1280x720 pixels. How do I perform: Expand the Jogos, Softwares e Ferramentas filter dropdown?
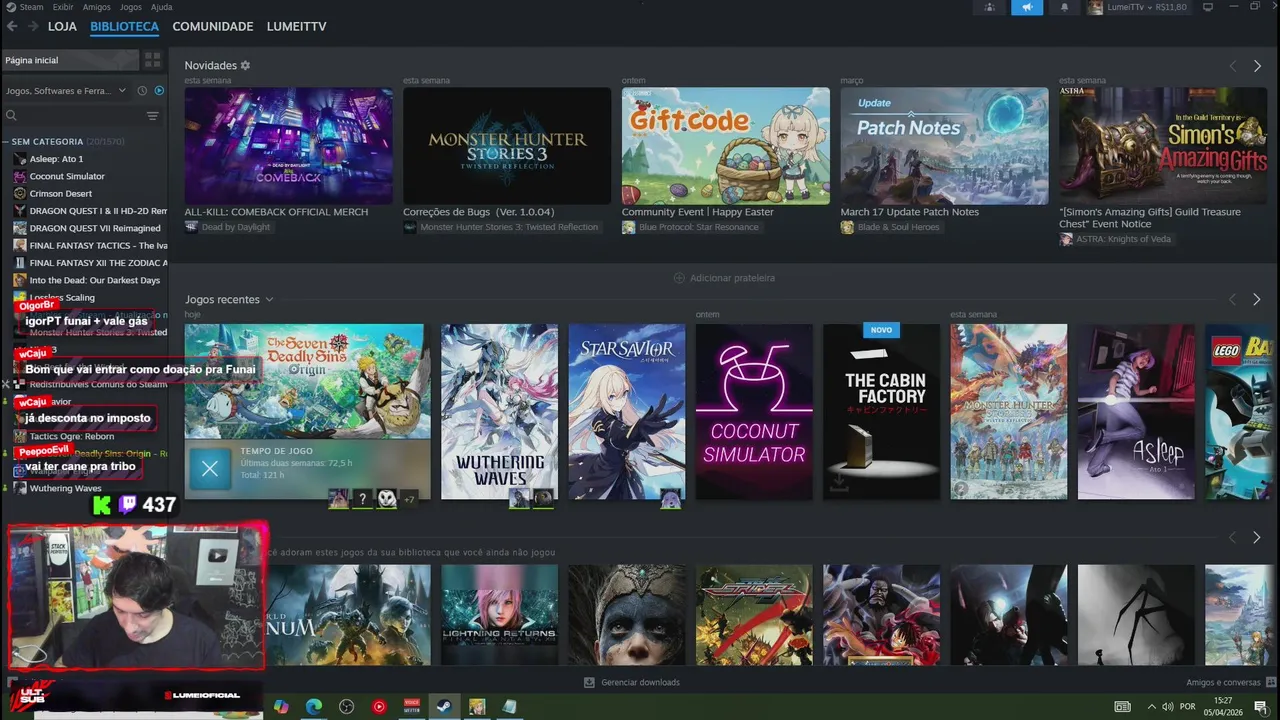66,90
